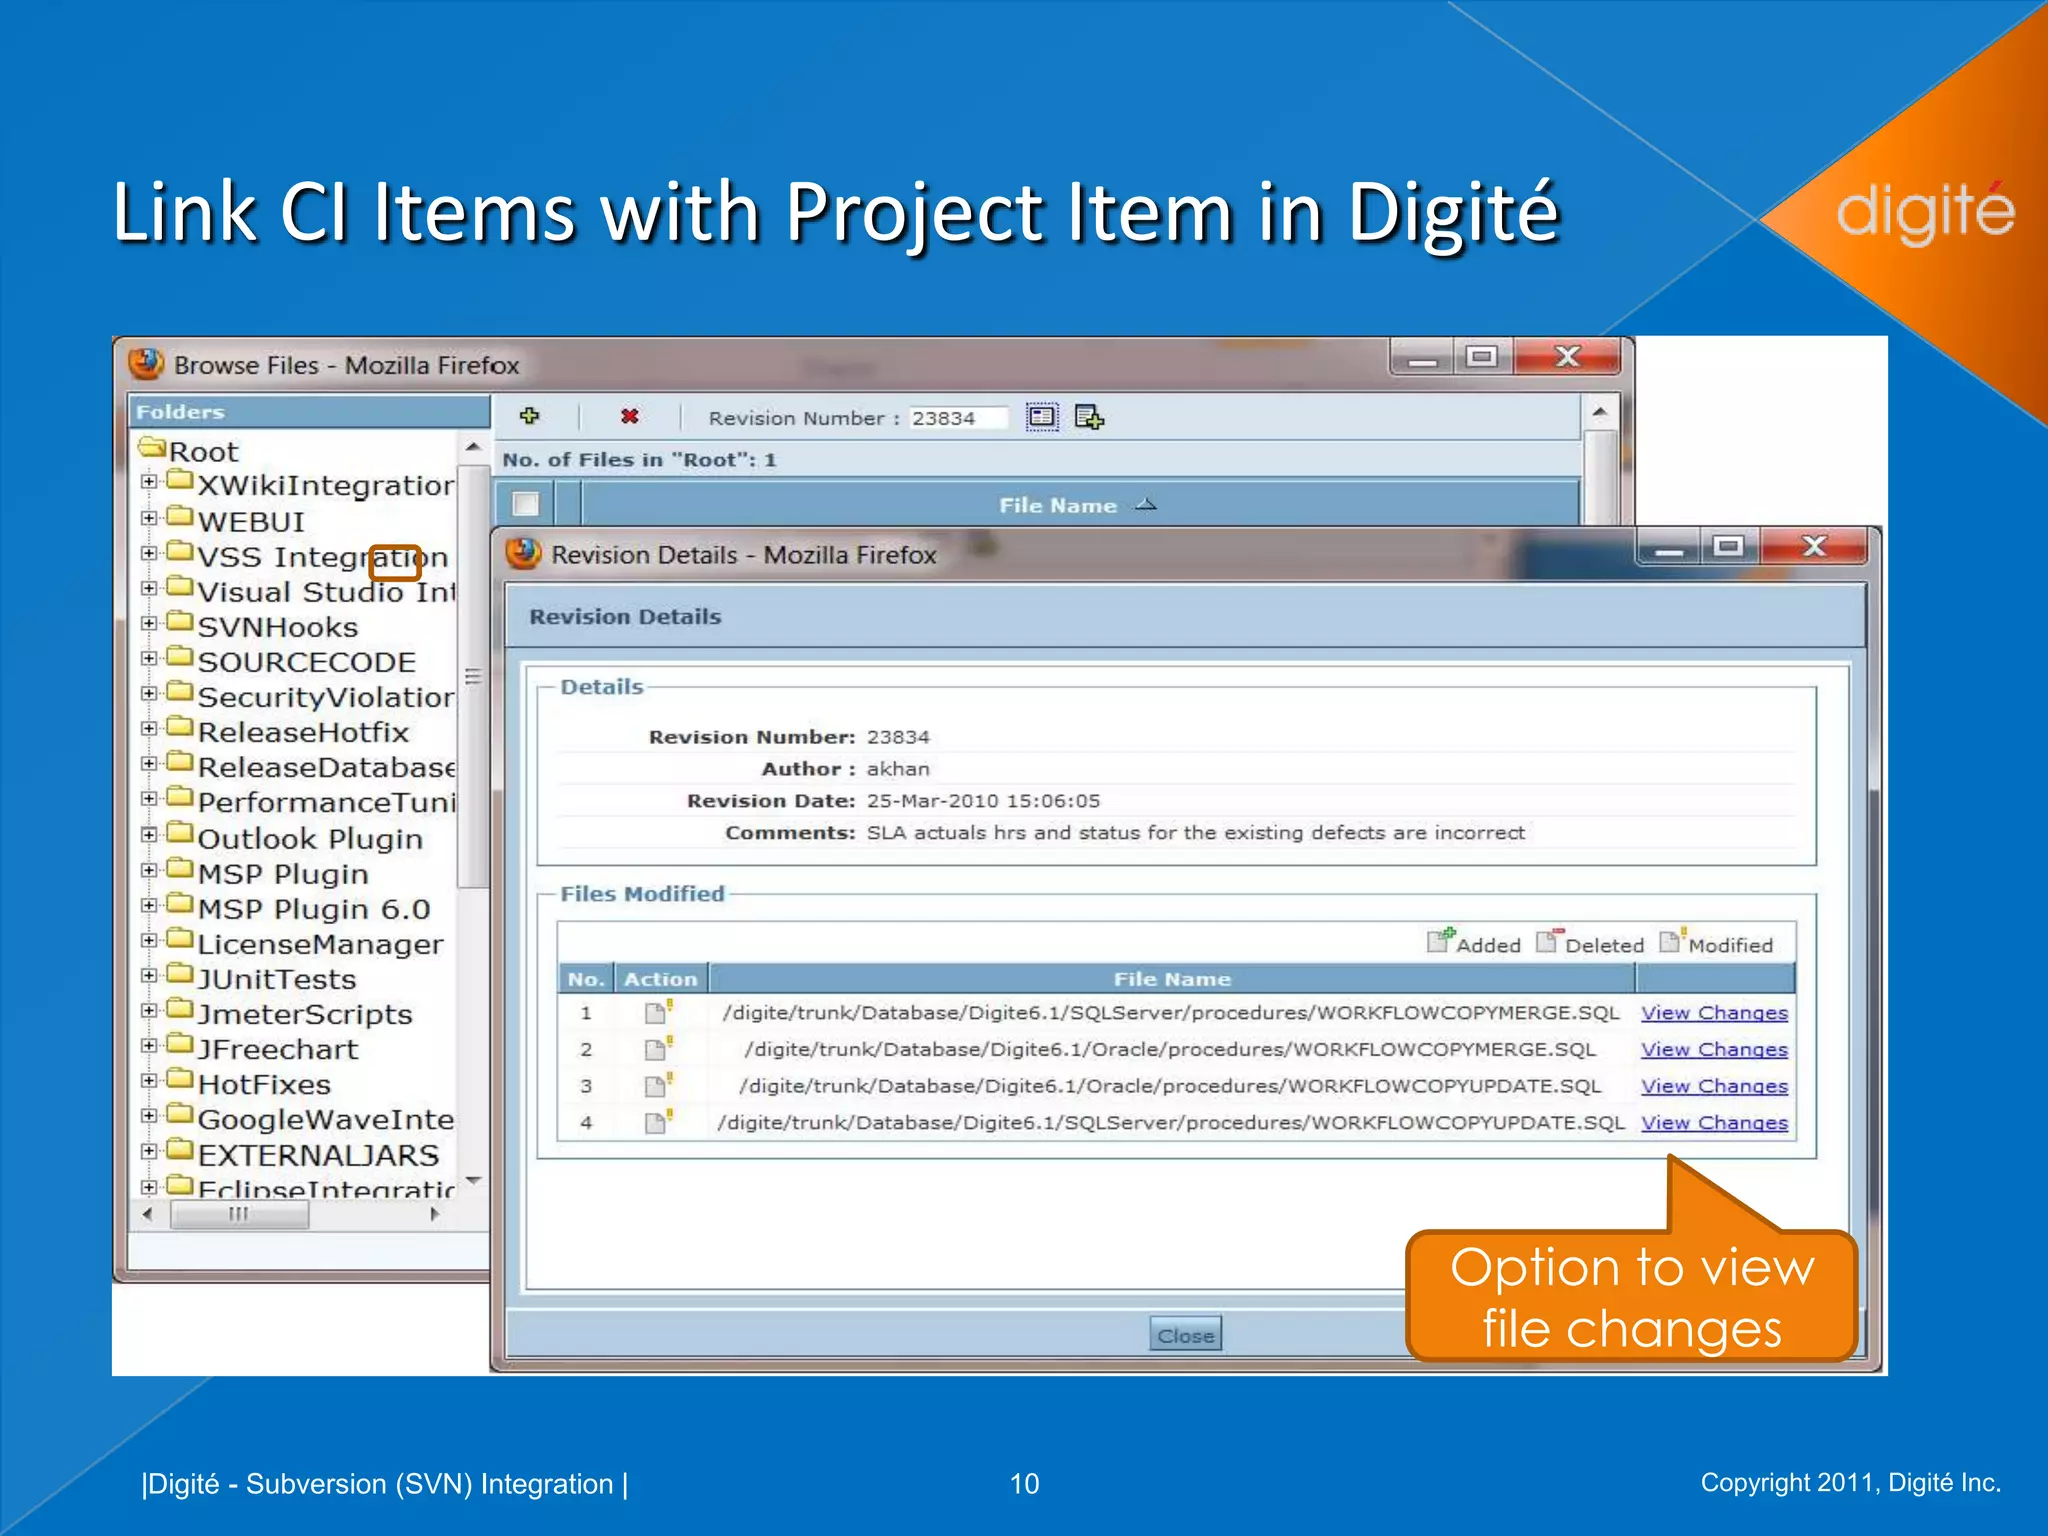Click the SLA actuals comment text
The width and height of the screenshot is (2048, 1536).
(1195, 832)
